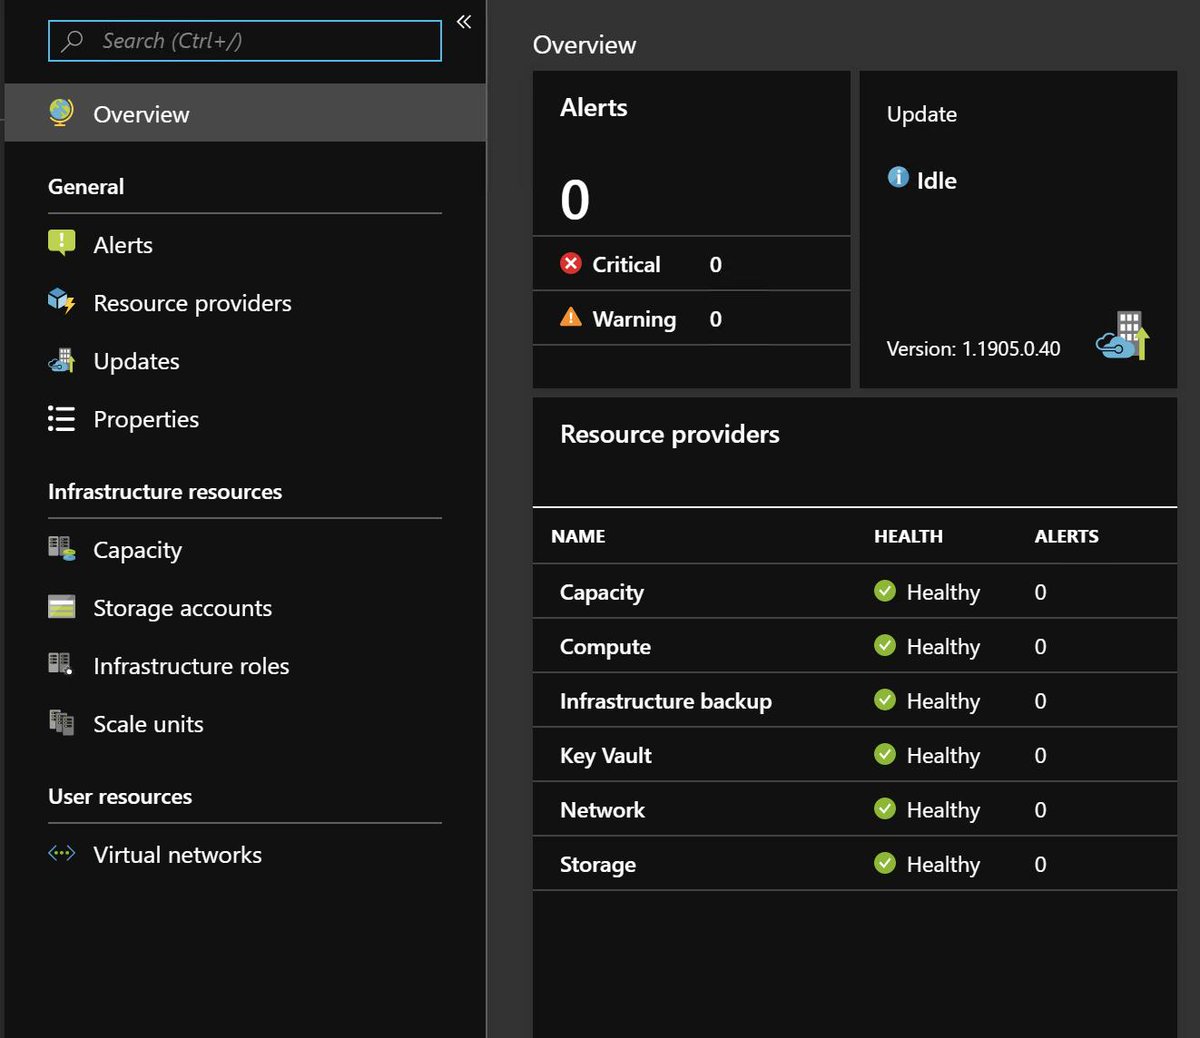Open the Resource providers tile heading
Screen dimensions: 1200x1038
pyautogui.click(x=670, y=434)
